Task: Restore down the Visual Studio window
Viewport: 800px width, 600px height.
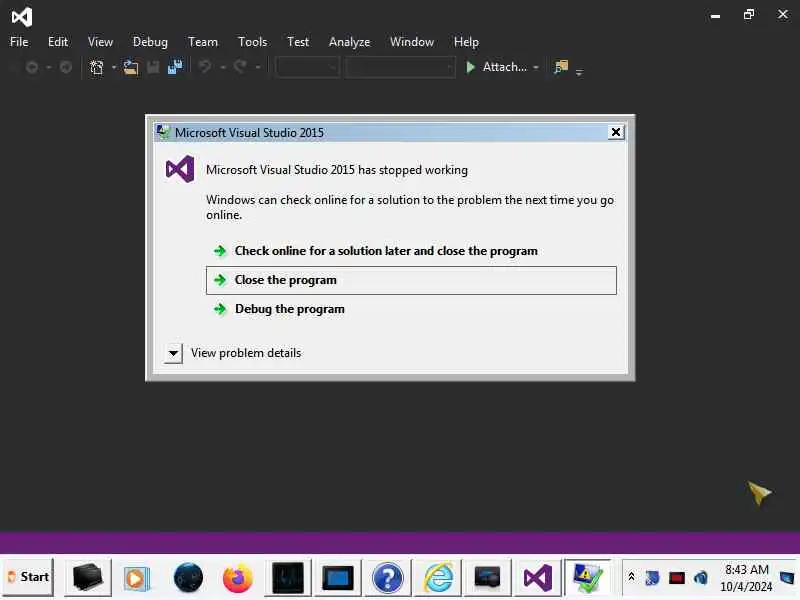Action: click(748, 14)
